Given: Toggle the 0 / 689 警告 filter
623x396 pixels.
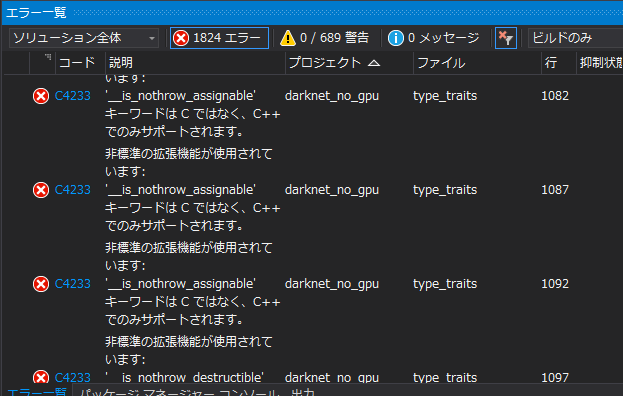Looking at the screenshot, I should pyautogui.click(x=325, y=38).
